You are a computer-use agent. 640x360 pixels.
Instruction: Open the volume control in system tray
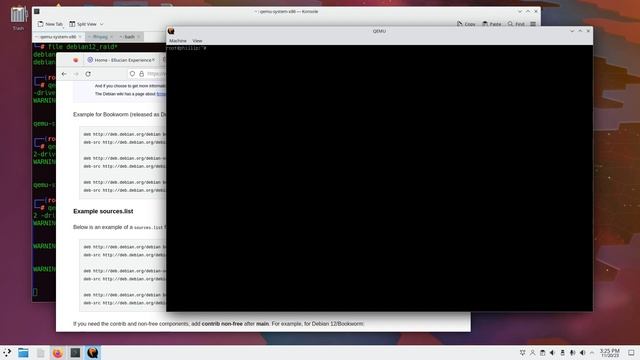pos(582,353)
